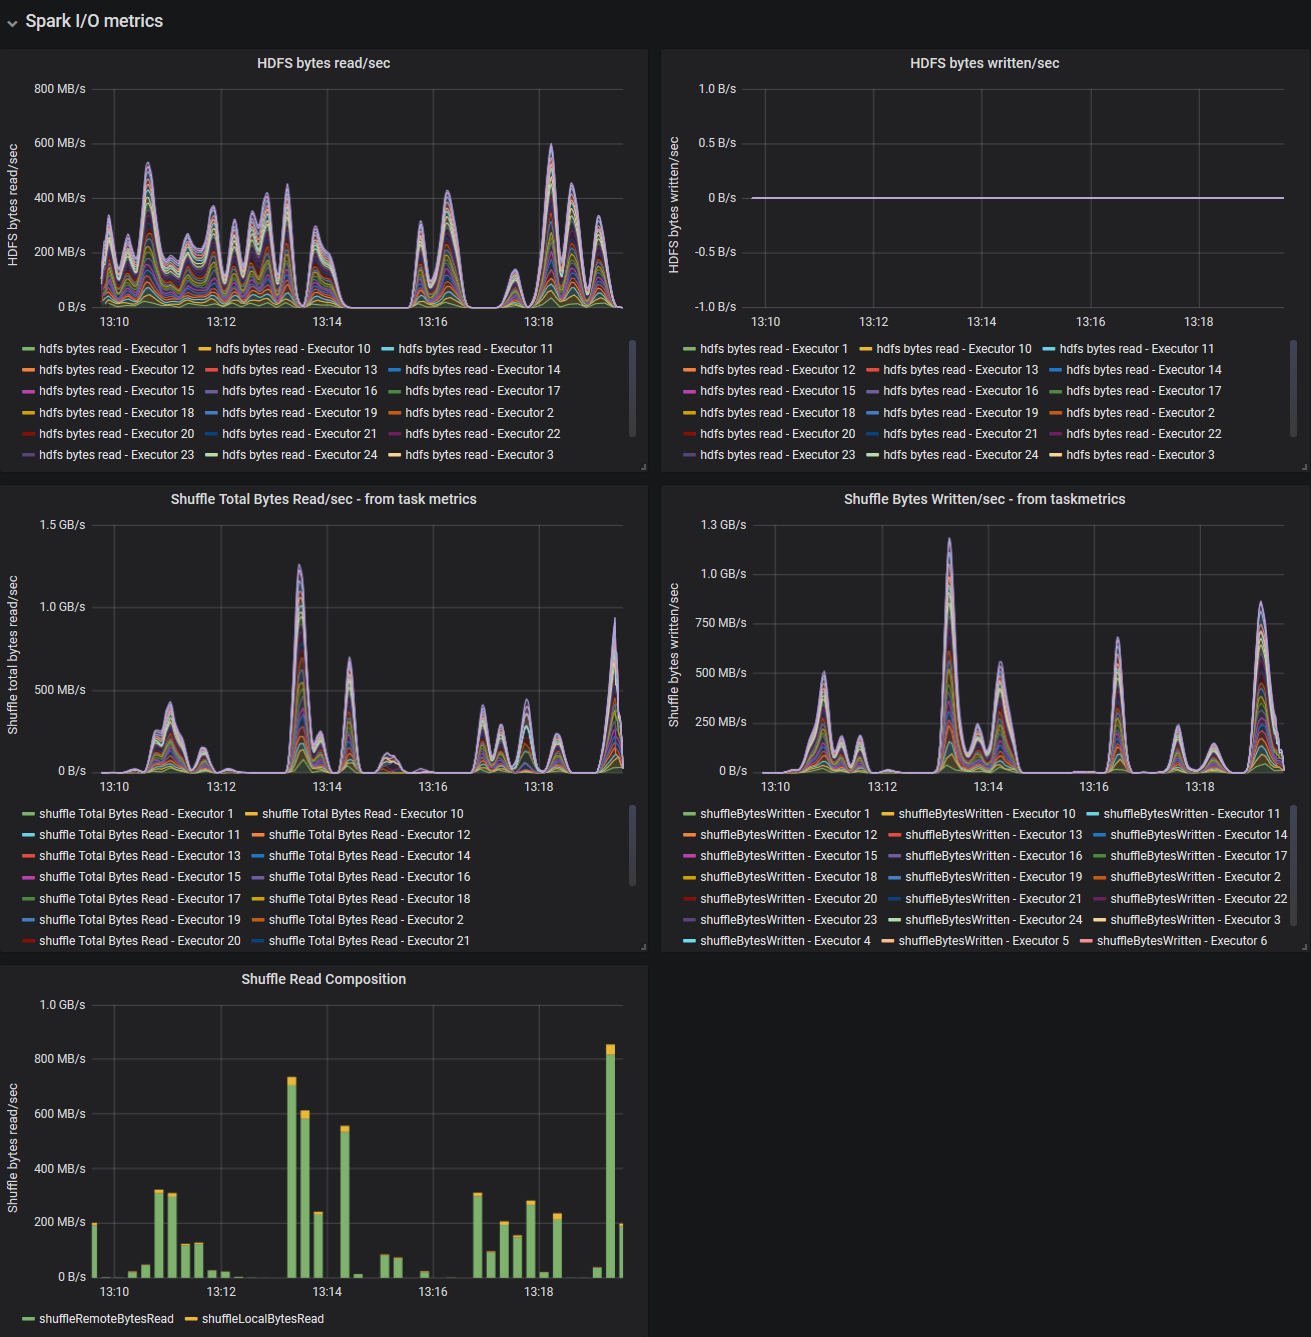Isolate Executor 14 in HDFS bytes read/sec legend
The image size is (1311, 1337).
(x=483, y=370)
